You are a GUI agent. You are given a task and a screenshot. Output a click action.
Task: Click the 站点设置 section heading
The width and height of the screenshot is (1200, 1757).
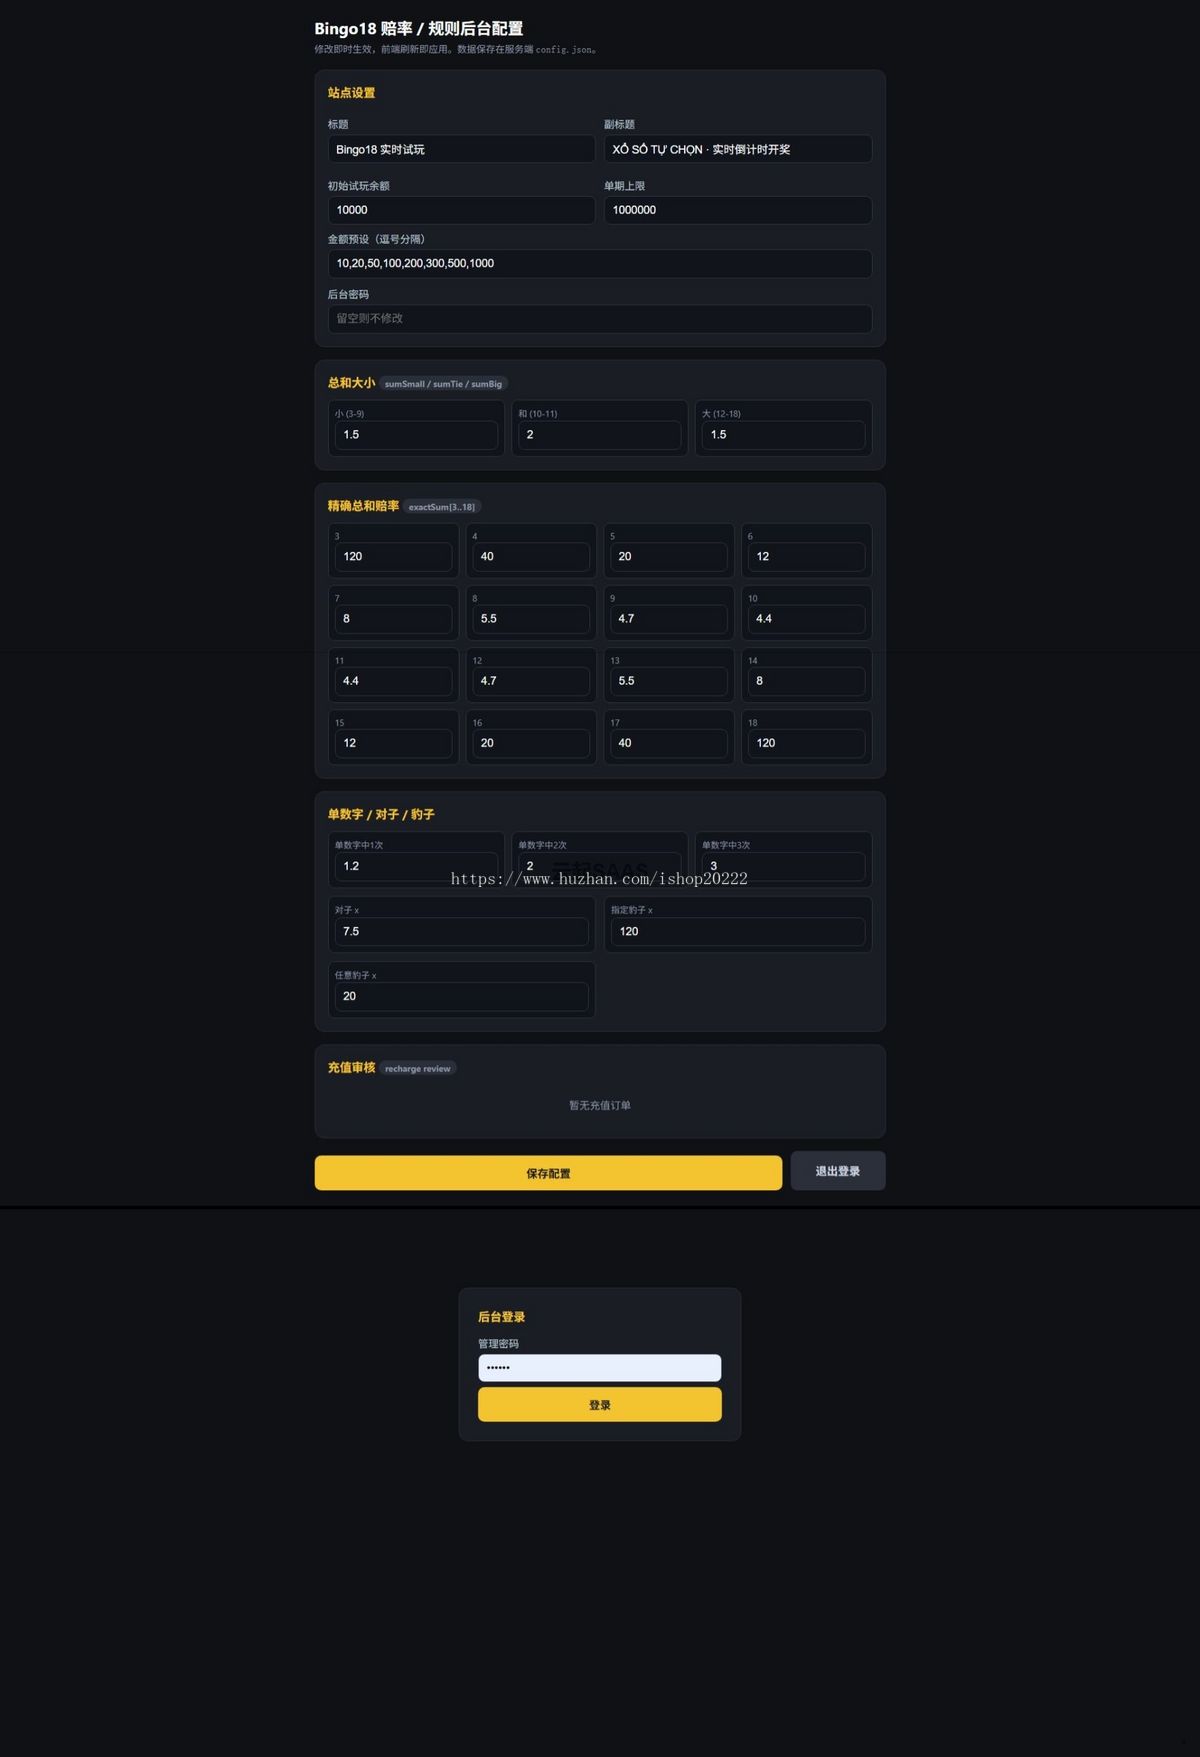[x=351, y=93]
